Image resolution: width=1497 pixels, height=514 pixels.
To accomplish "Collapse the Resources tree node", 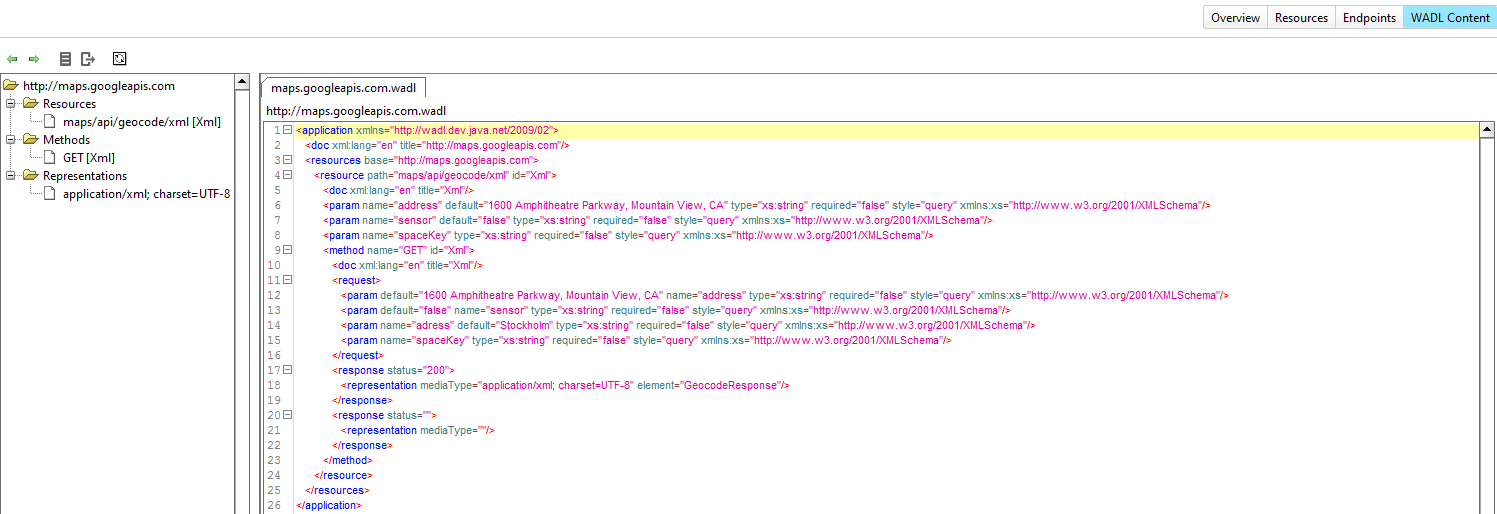I will [x=11, y=104].
